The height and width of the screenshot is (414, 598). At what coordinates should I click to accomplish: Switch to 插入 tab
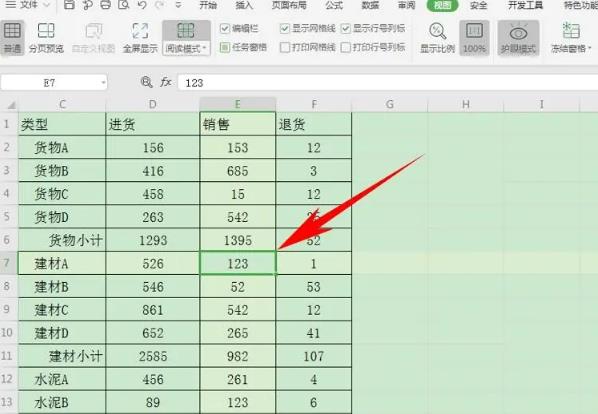click(244, 5)
